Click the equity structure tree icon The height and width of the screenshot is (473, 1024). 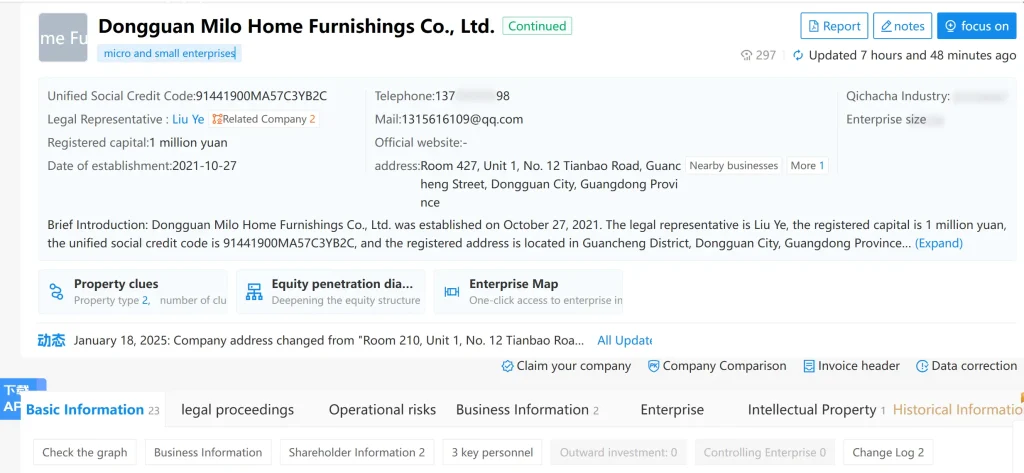(254, 291)
